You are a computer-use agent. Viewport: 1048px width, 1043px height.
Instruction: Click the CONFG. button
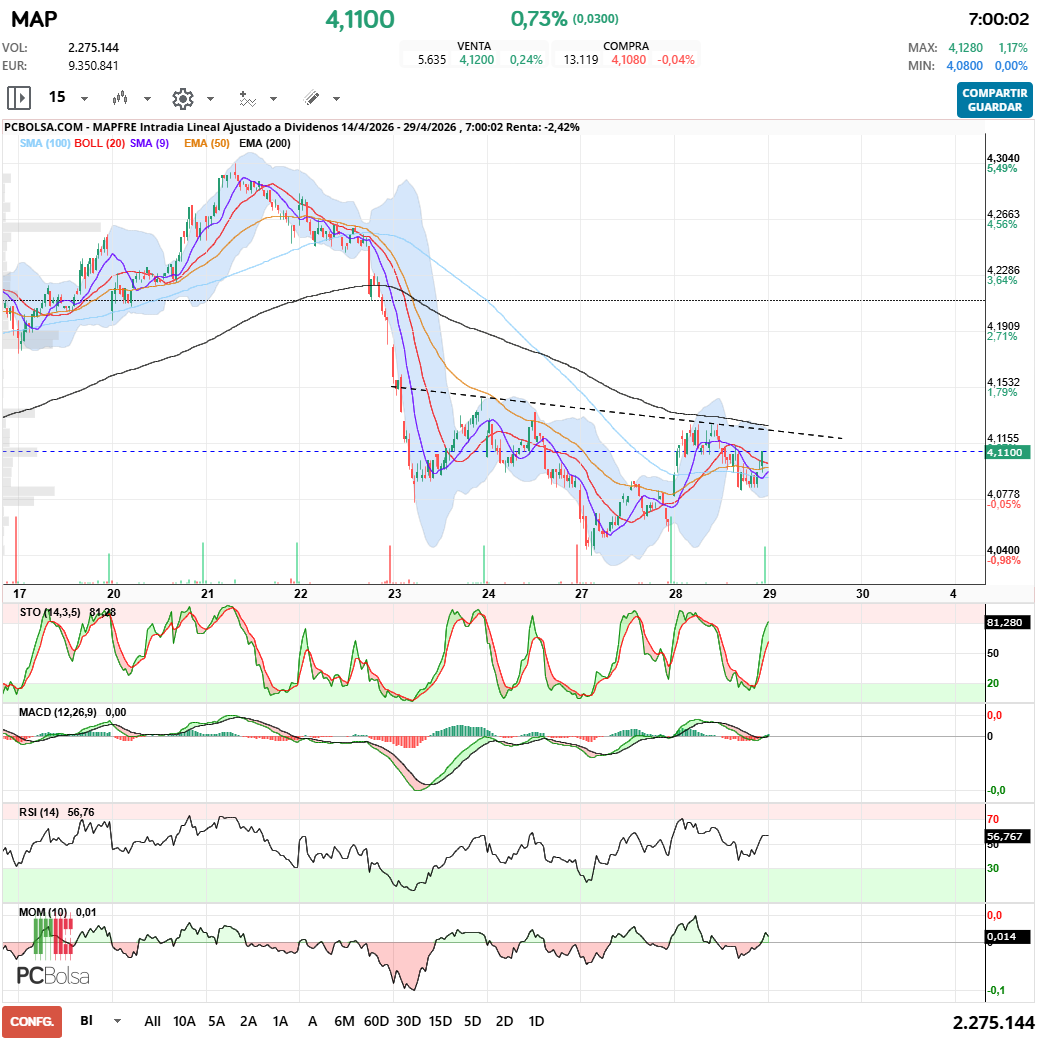(x=31, y=1022)
